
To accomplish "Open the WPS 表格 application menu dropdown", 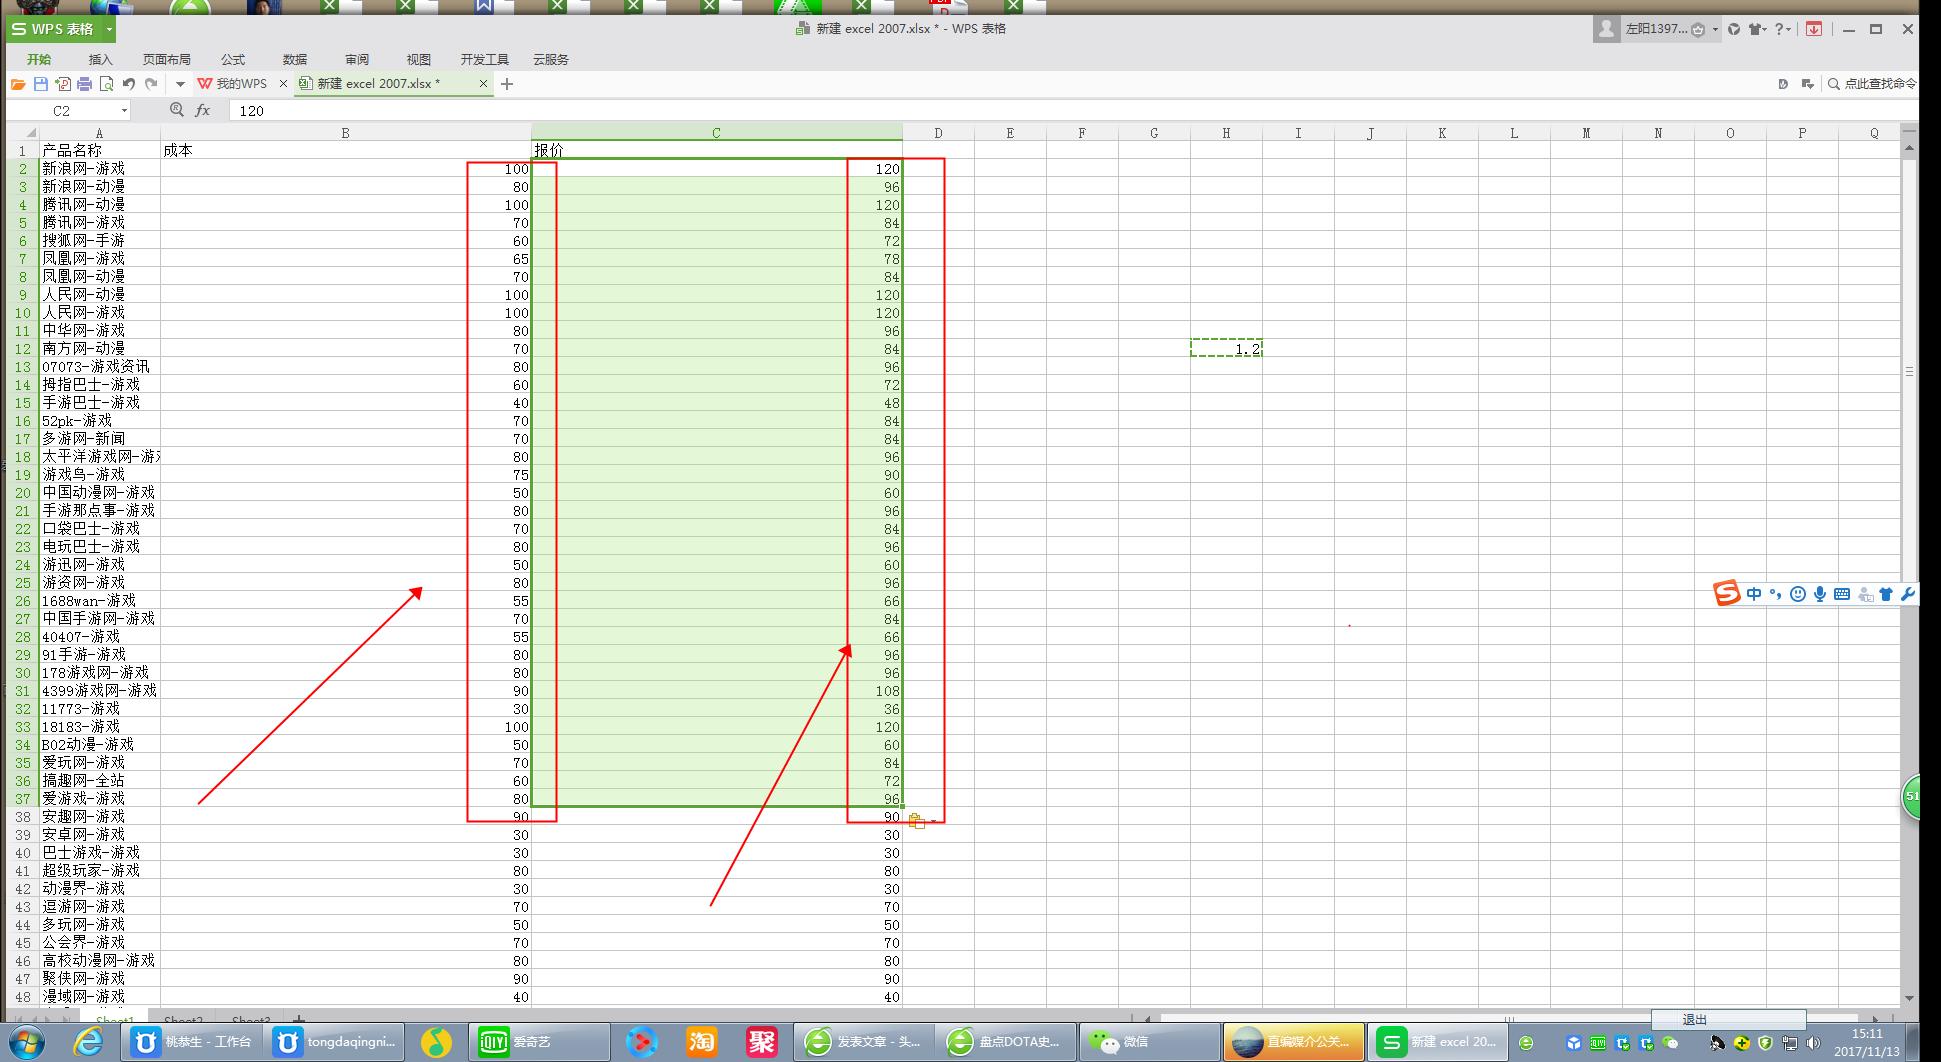I will pyautogui.click(x=109, y=29).
